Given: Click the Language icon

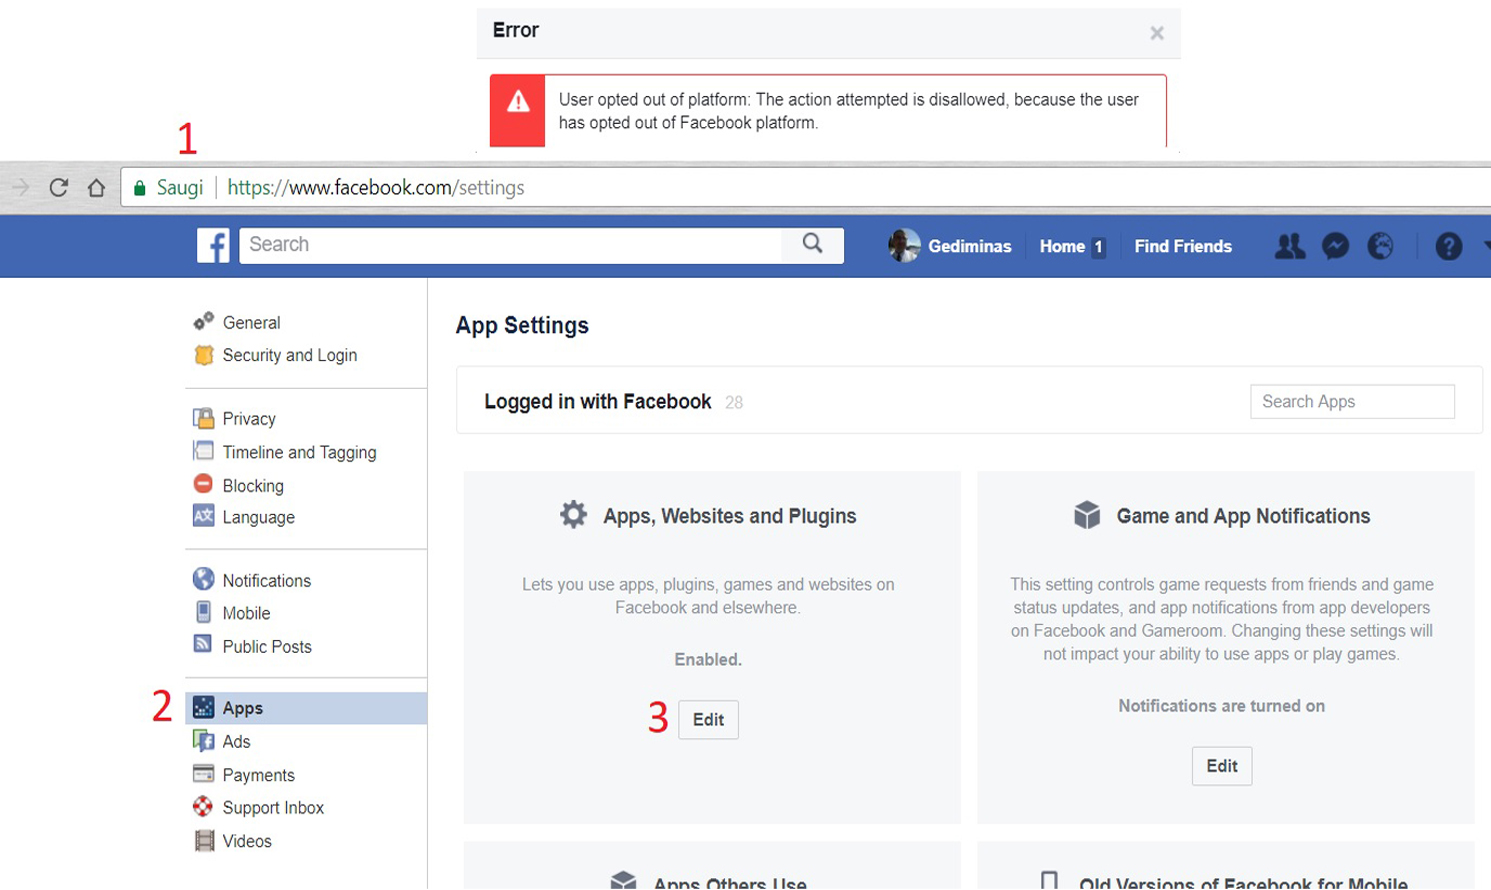Looking at the screenshot, I should click(x=203, y=516).
